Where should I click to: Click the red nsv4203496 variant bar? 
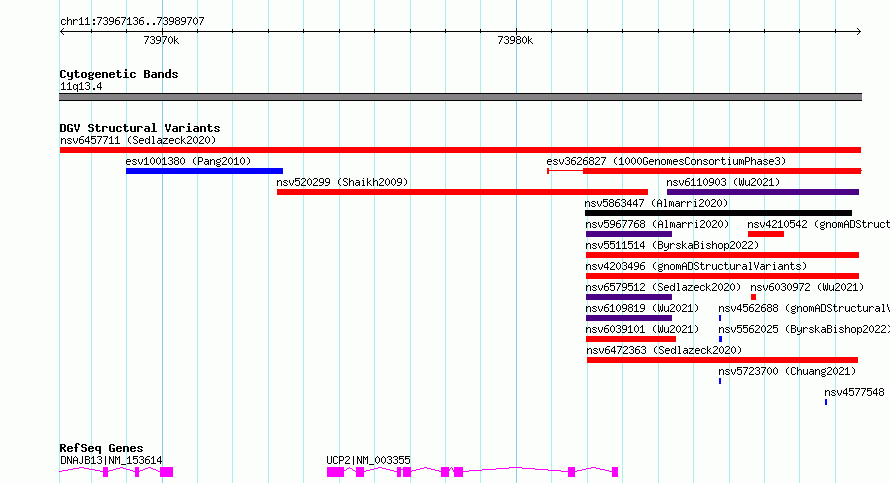(x=722, y=276)
